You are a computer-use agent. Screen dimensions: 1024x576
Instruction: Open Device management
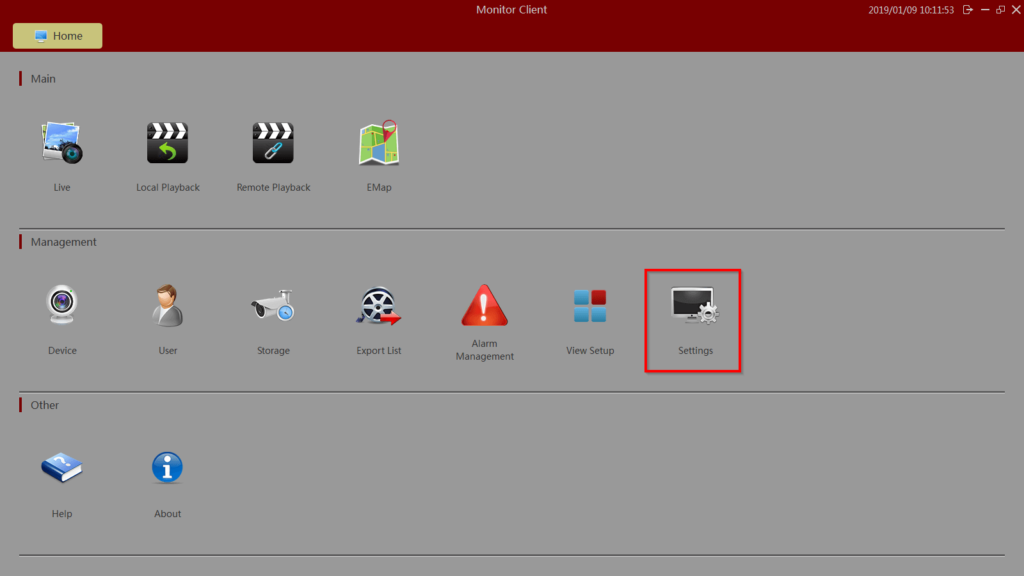(x=62, y=305)
